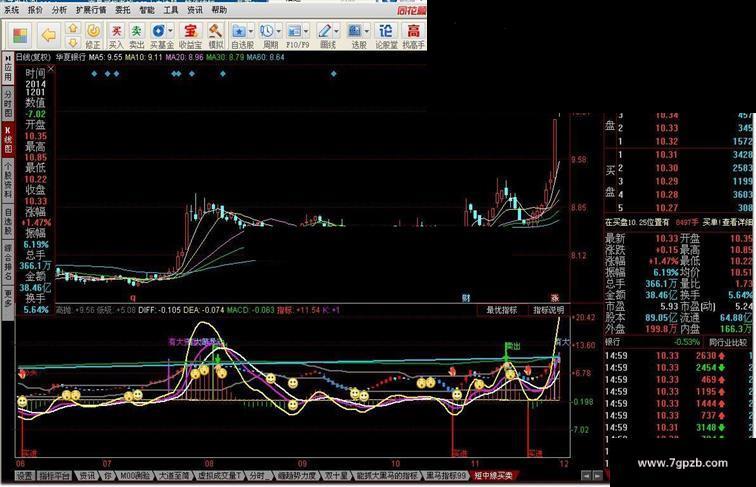Screen dimensions: 756x487
Task: Select the 双十星 indicator tab
Action: tap(336, 476)
